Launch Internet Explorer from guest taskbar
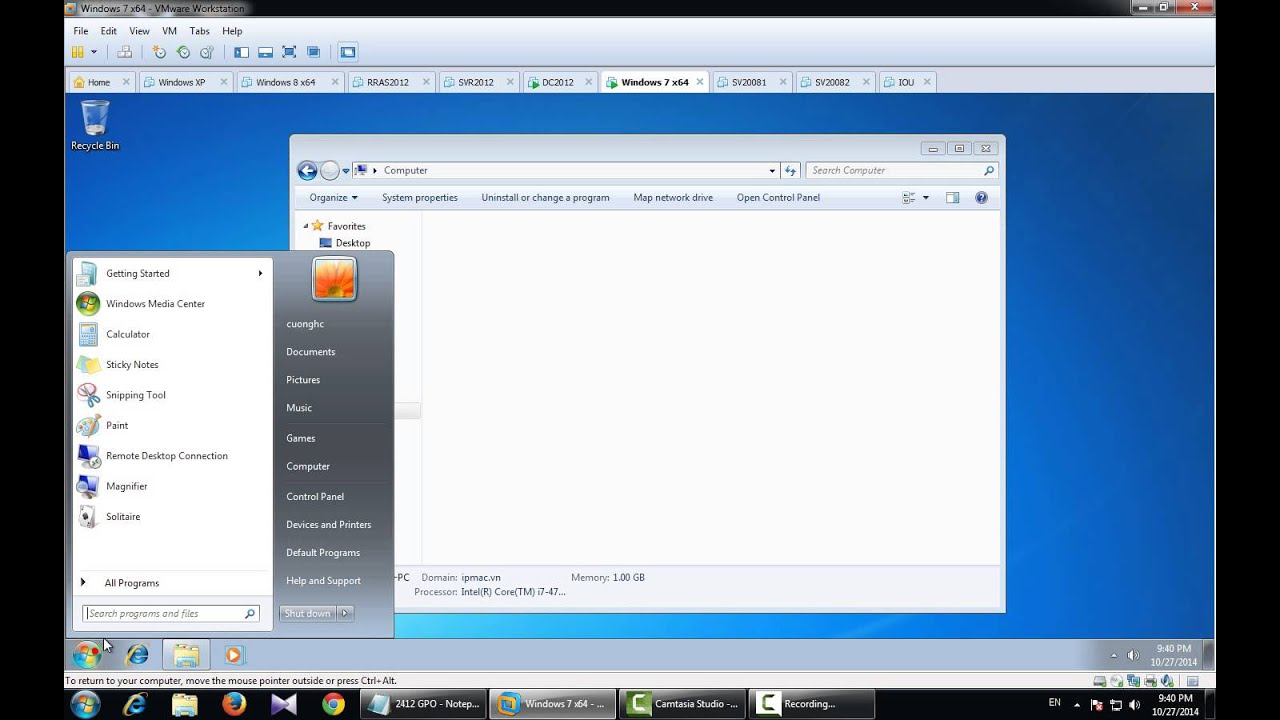This screenshot has width=1280, height=720. [137, 655]
